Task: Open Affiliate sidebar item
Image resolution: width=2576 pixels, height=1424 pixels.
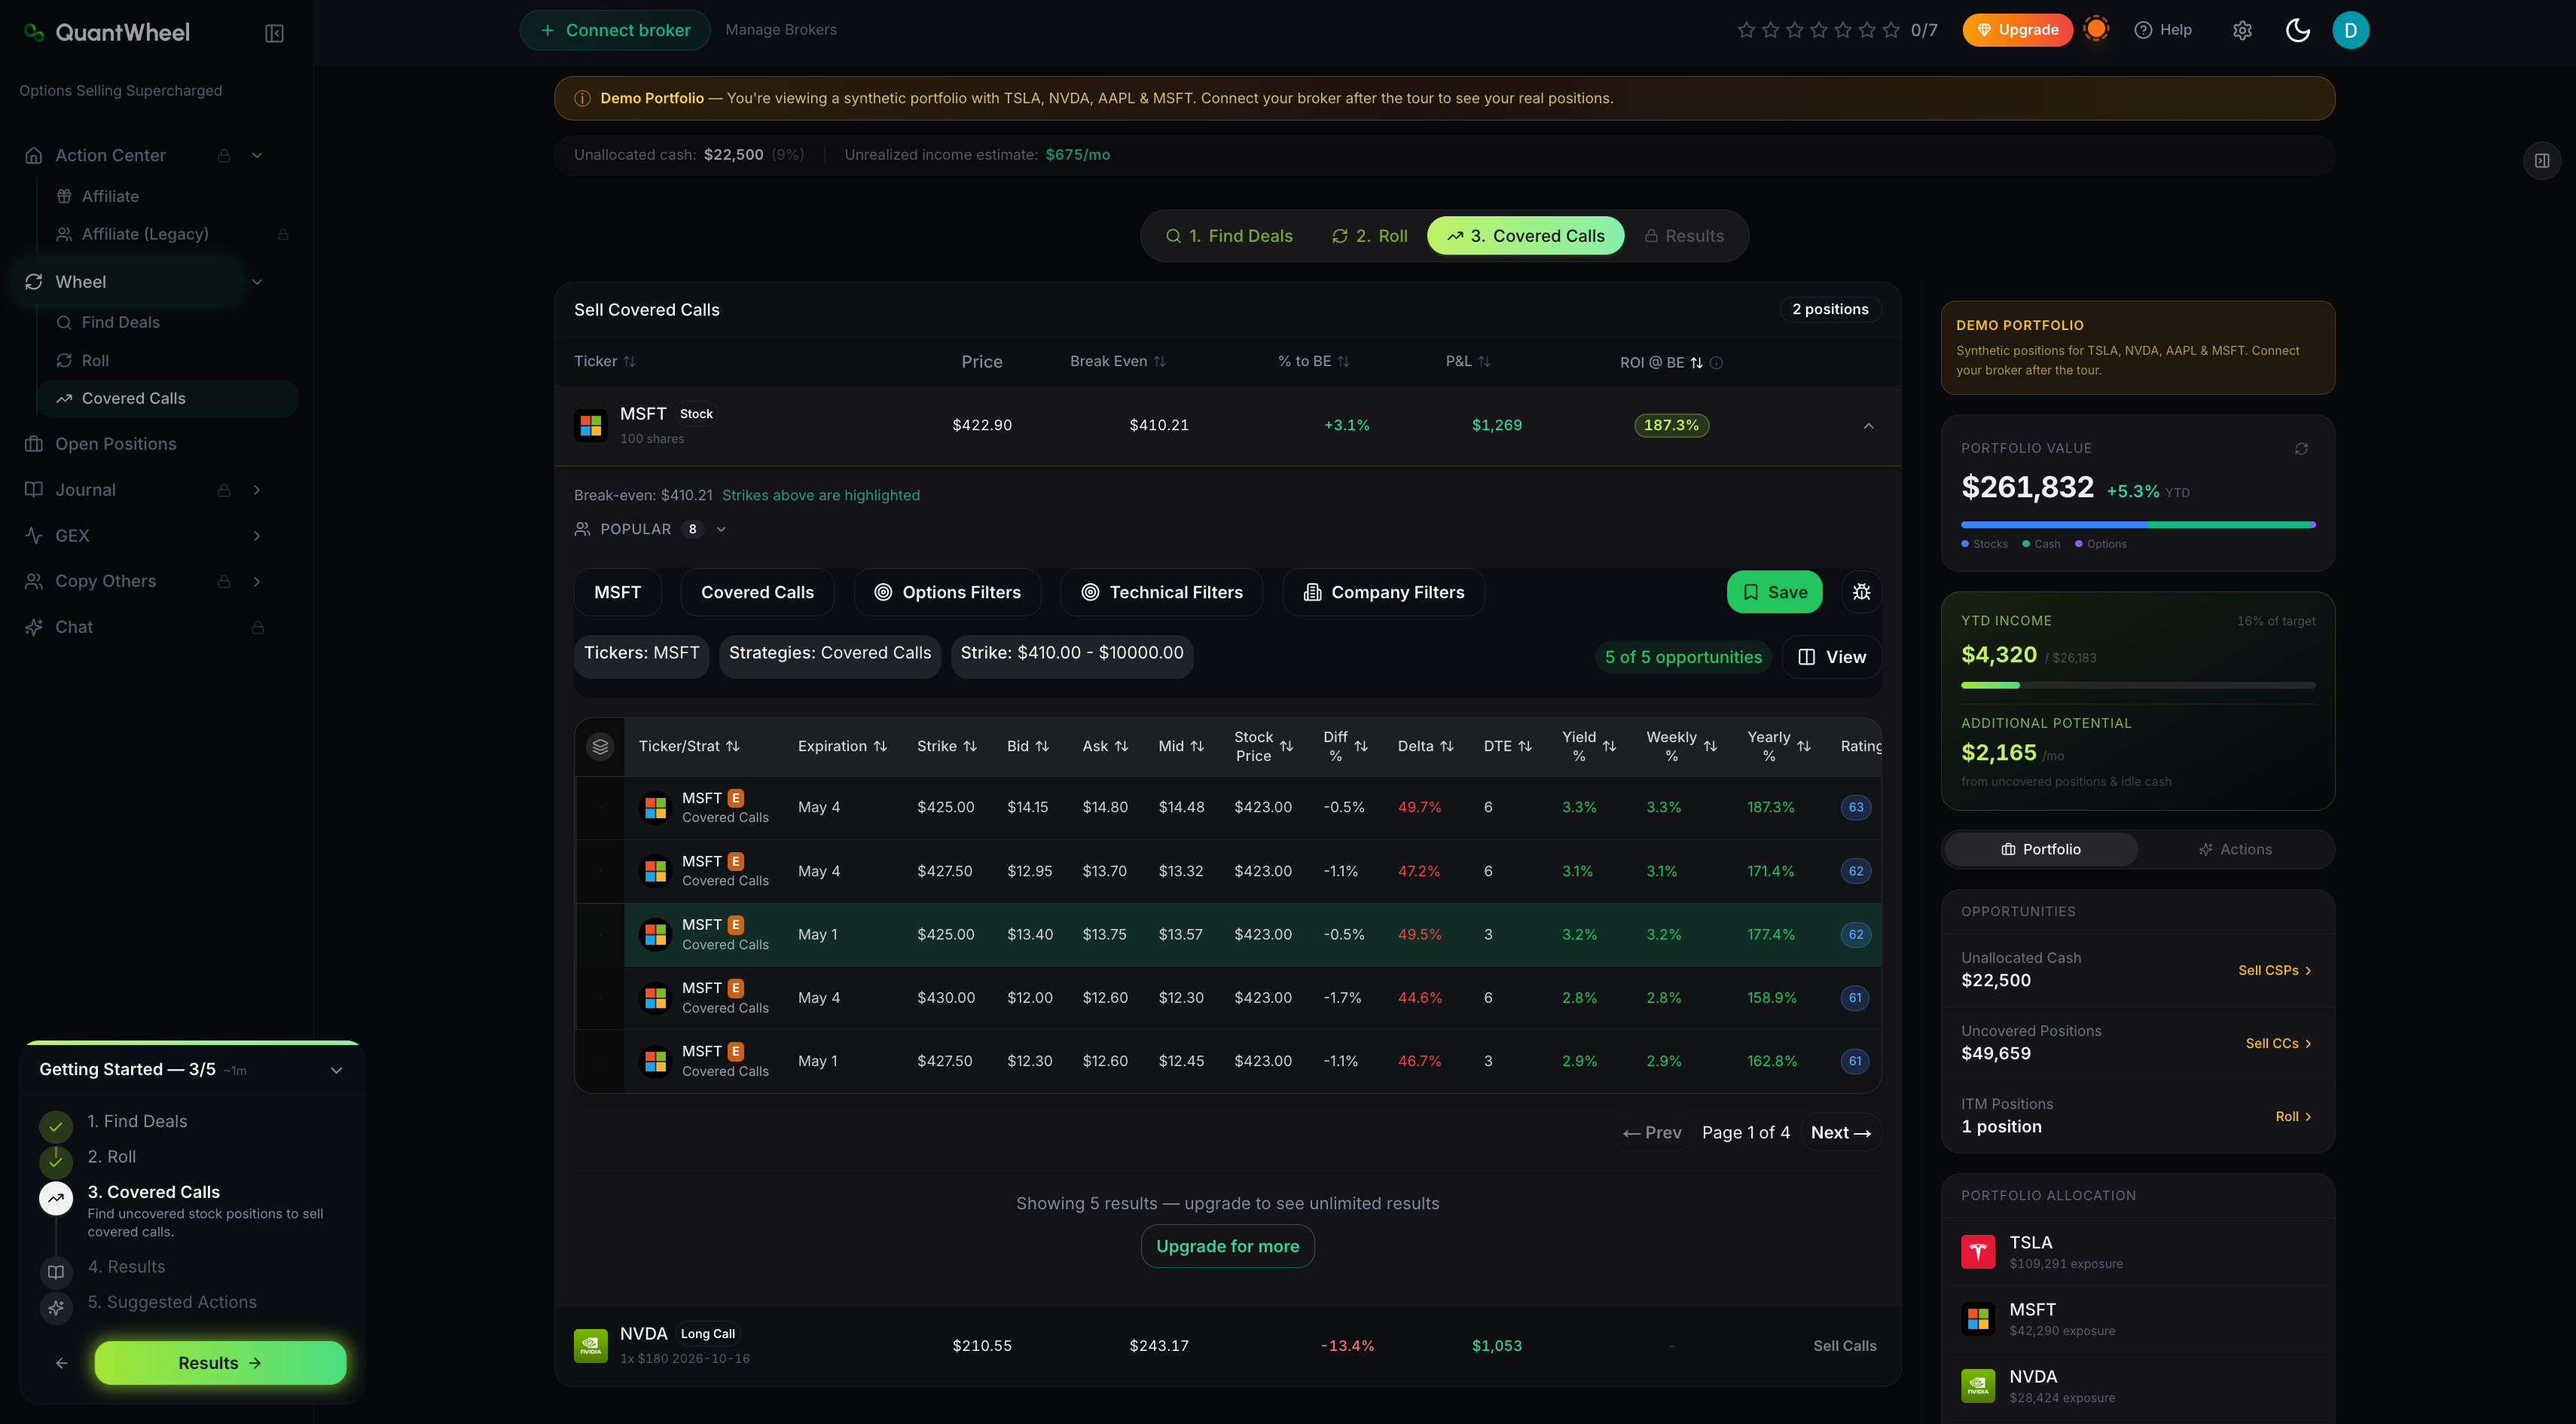Action: tap(110, 196)
